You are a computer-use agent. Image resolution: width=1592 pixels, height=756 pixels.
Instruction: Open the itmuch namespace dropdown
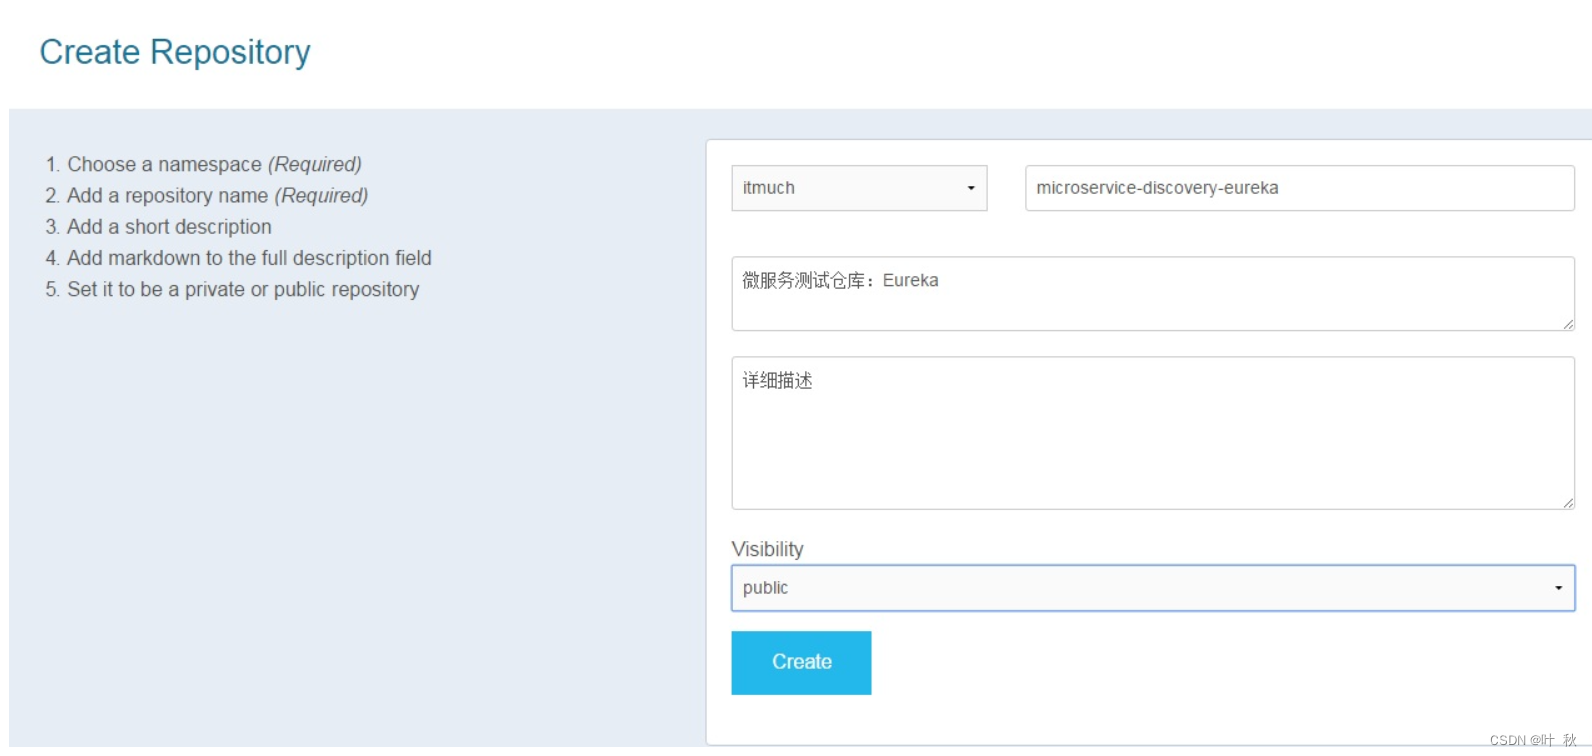[x=859, y=188]
